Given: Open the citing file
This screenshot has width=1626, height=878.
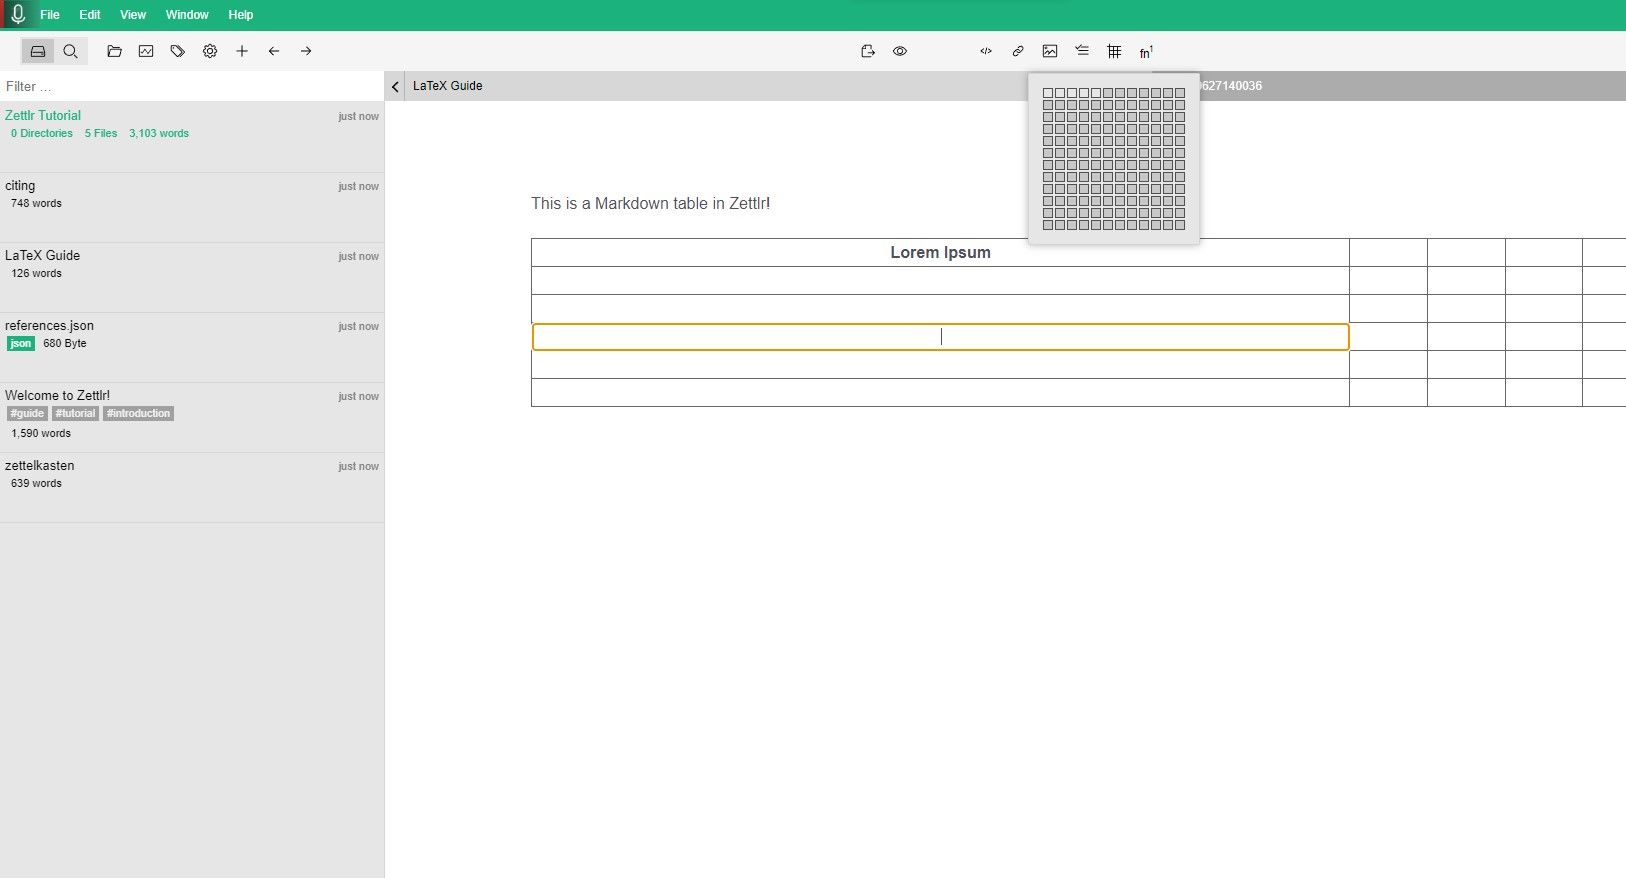Looking at the screenshot, I should click(x=192, y=207).
